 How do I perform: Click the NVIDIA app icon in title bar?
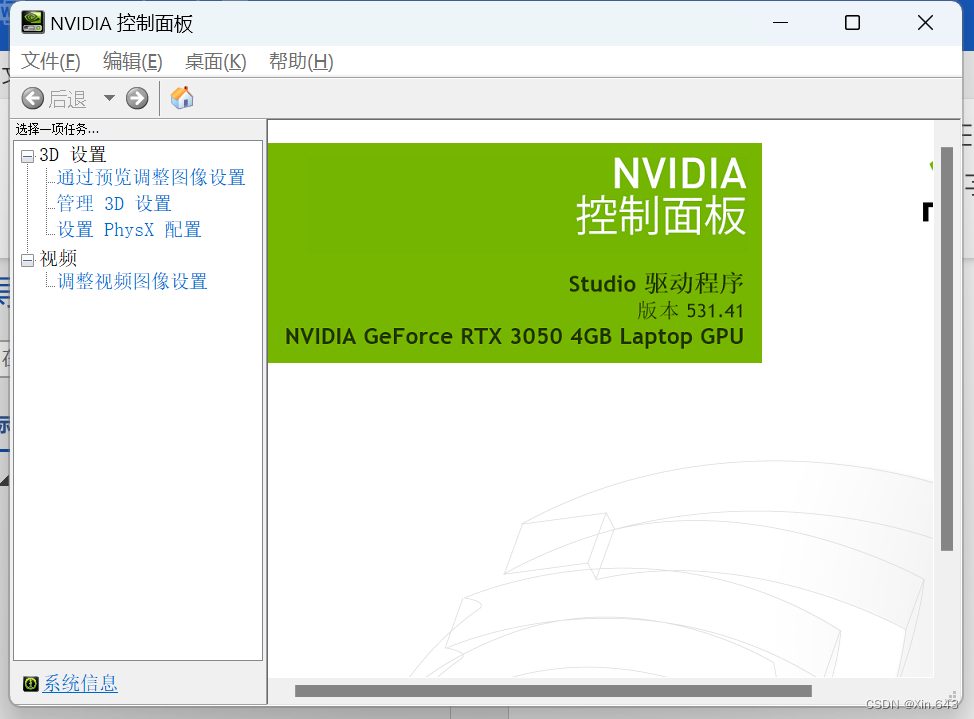(32, 22)
